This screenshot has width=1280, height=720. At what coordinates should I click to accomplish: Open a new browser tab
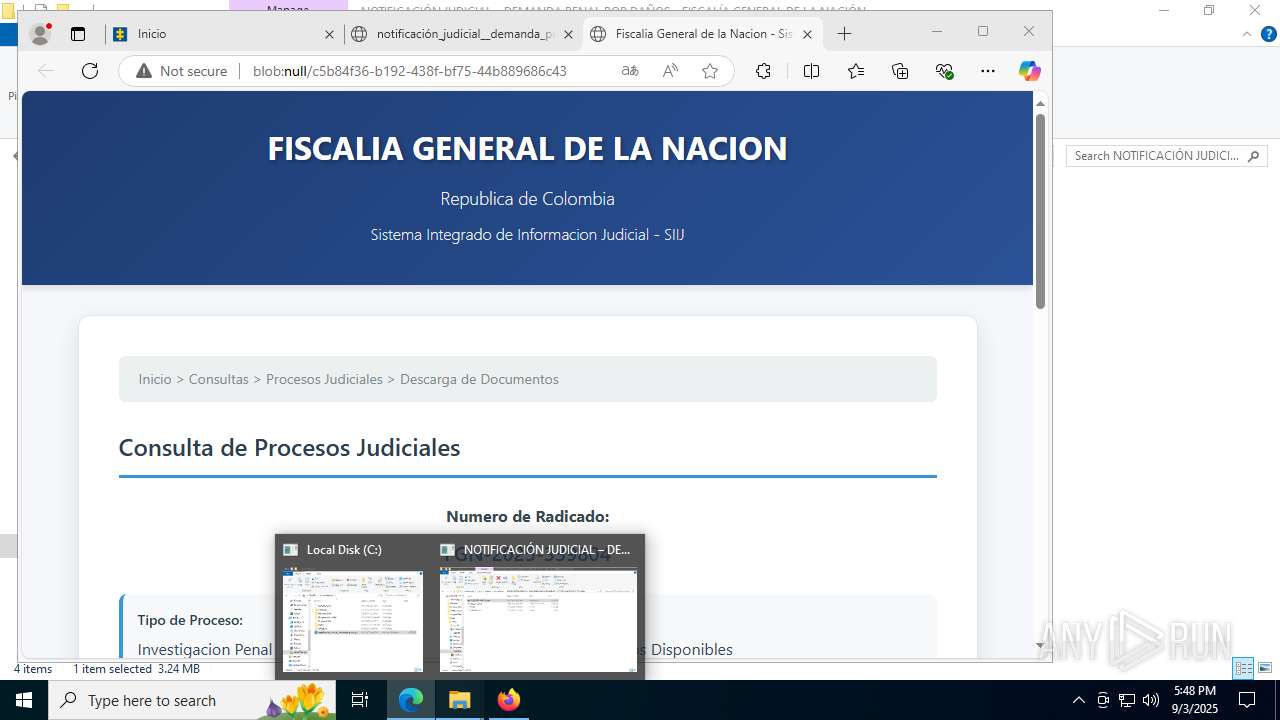(x=844, y=34)
